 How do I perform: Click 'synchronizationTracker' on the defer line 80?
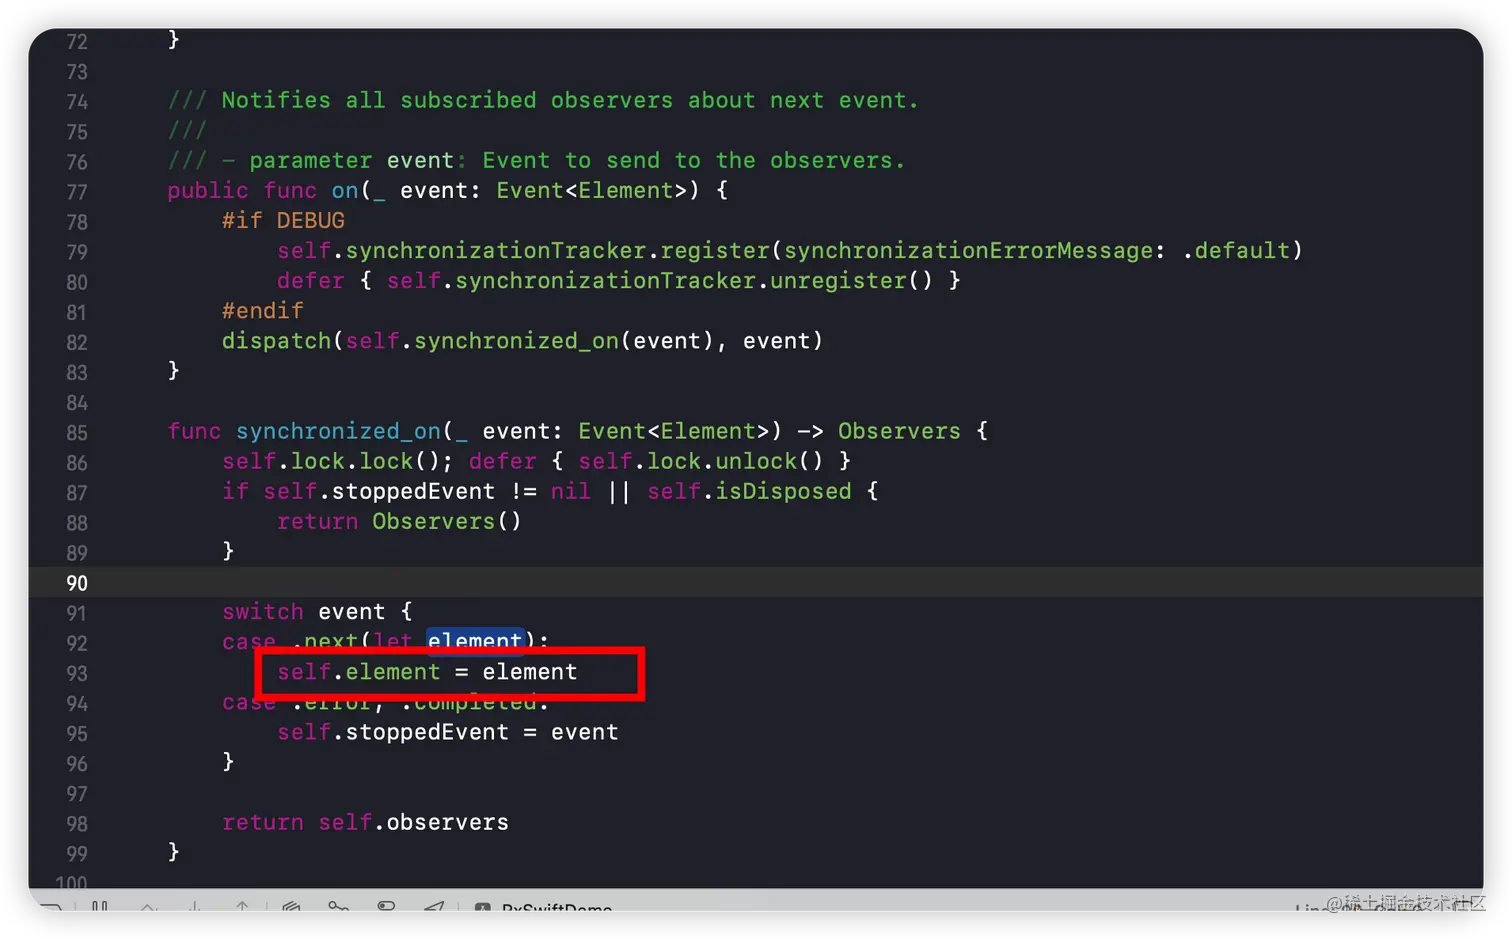coord(606,280)
